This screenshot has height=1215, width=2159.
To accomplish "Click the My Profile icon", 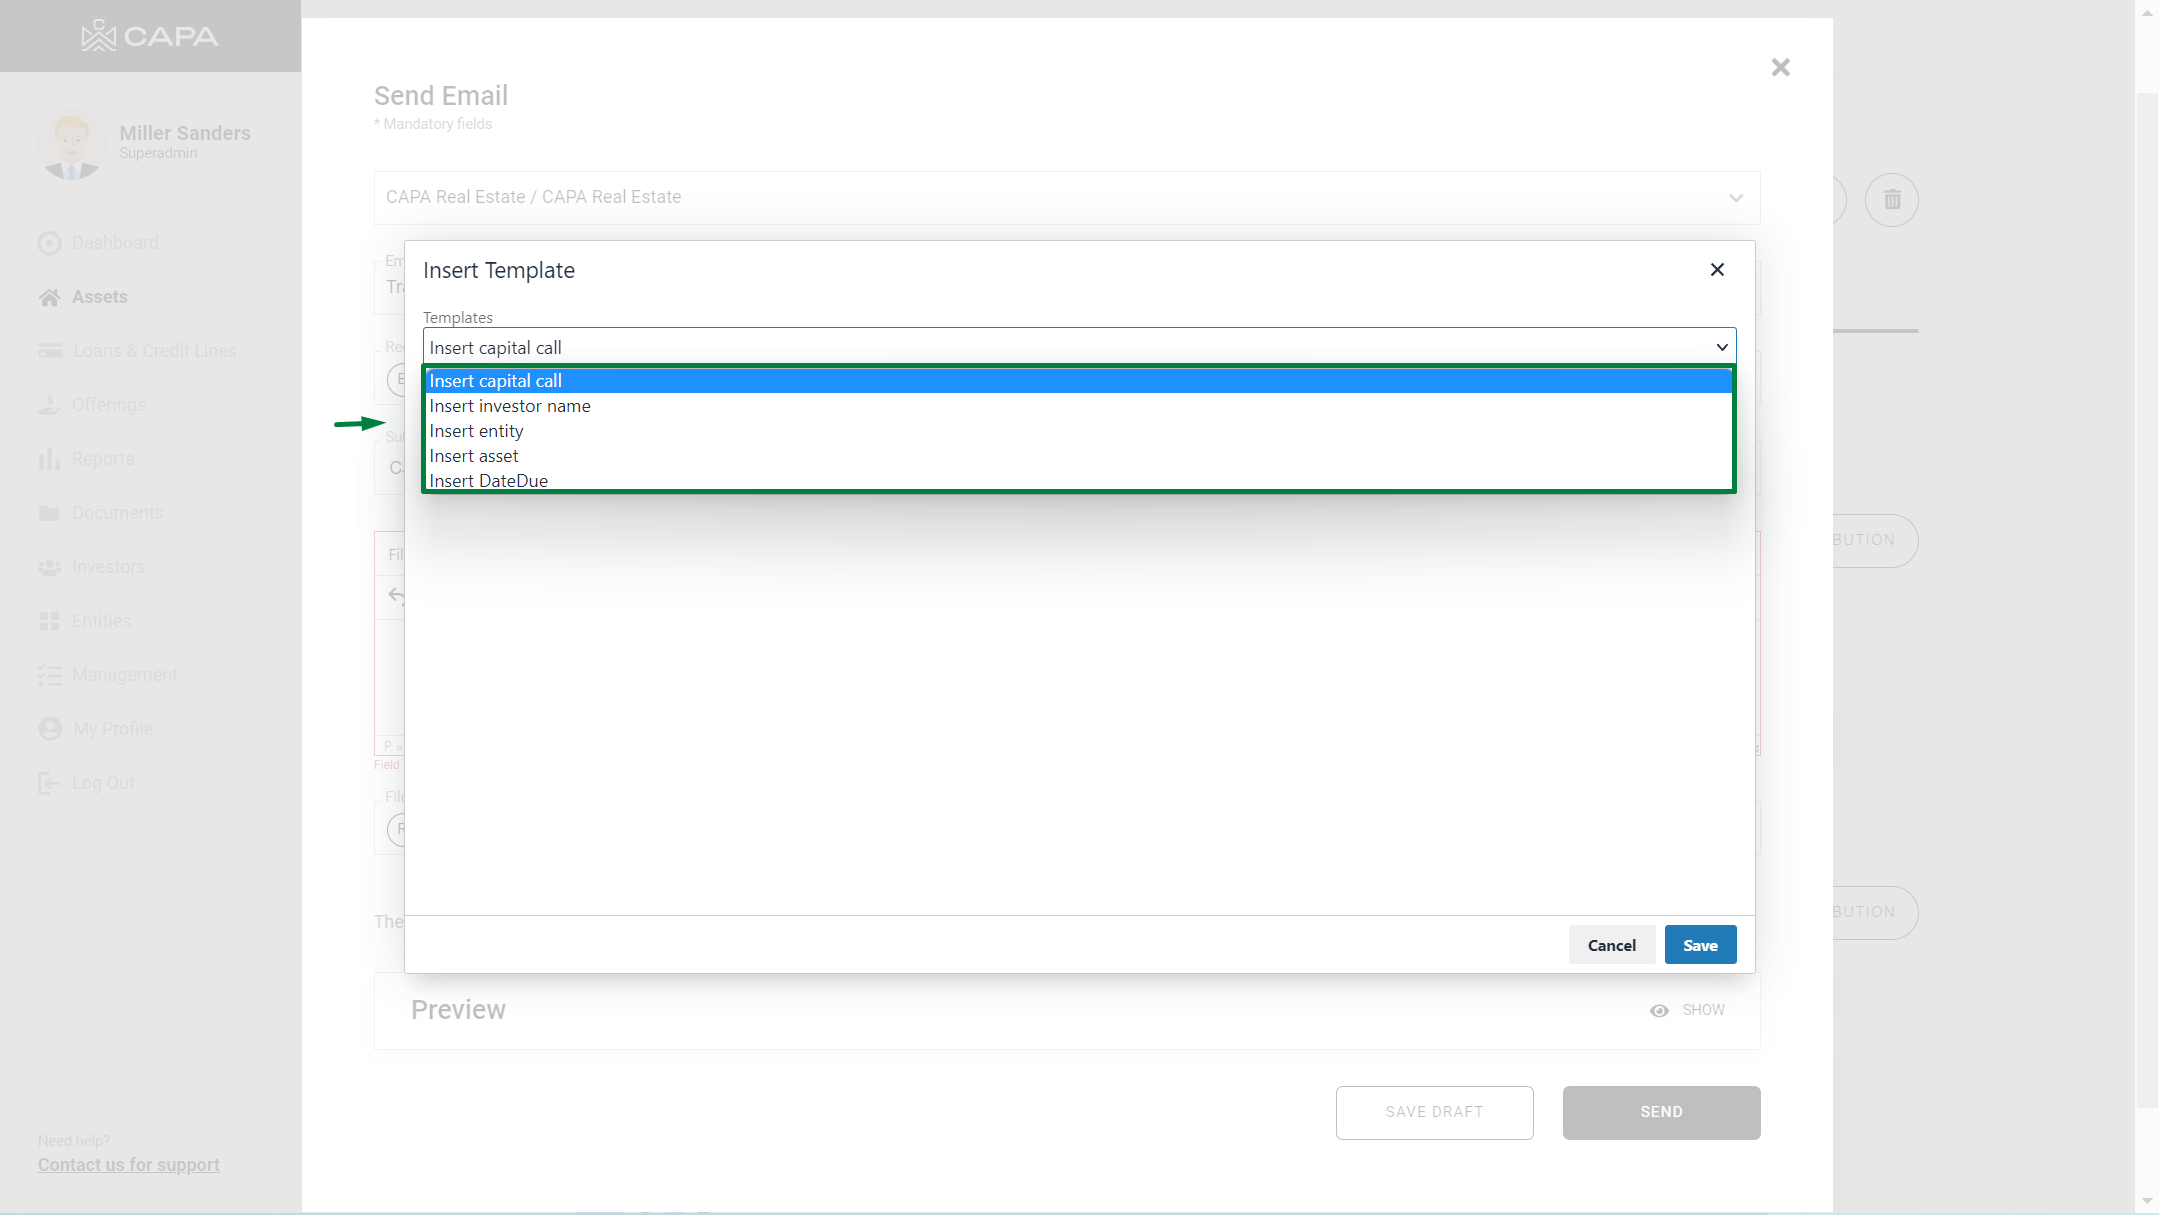I will tap(49, 729).
